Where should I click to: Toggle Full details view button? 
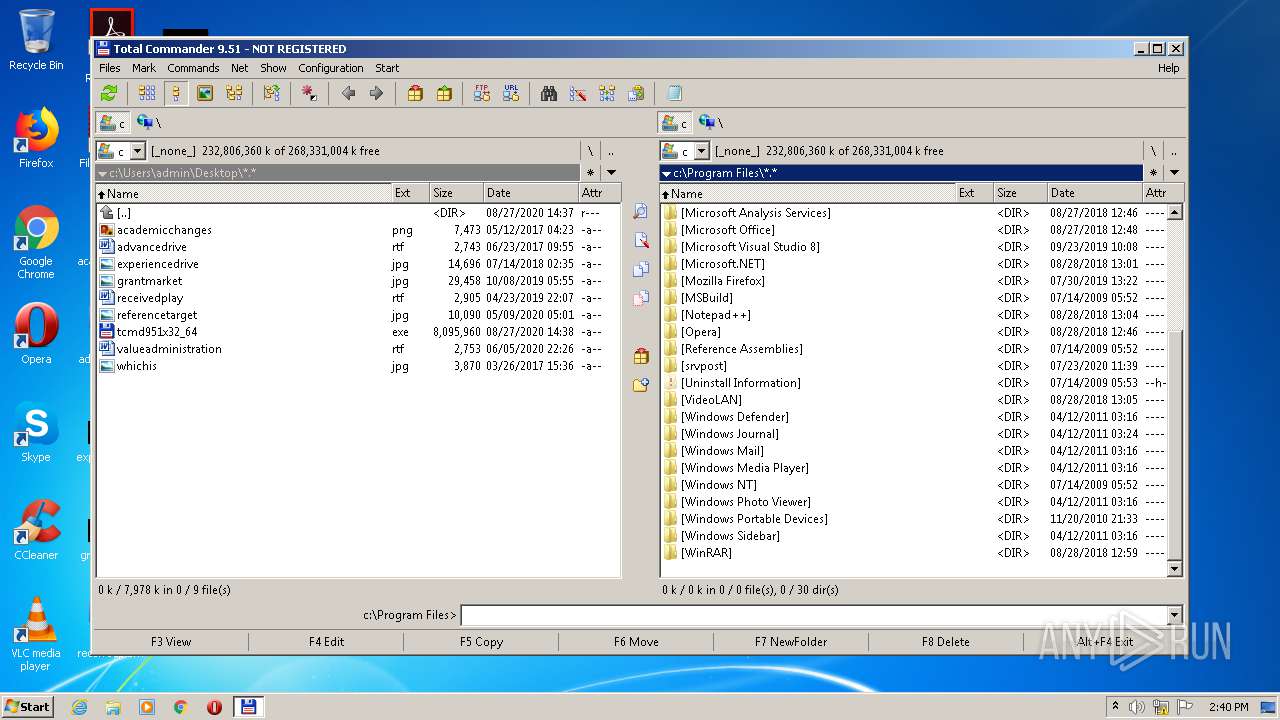pos(176,93)
